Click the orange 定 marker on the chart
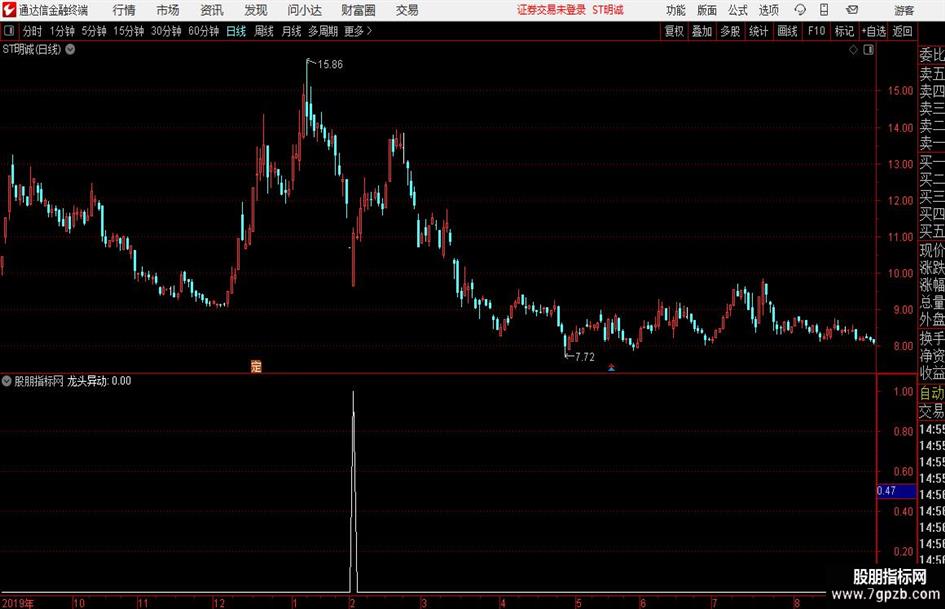Screen dimensions: 945x609 (x=256, y=366)
